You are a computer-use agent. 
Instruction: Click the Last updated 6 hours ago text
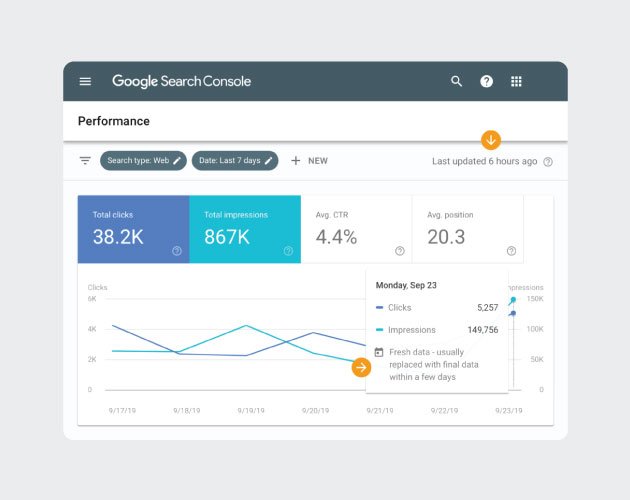(485, 161)
